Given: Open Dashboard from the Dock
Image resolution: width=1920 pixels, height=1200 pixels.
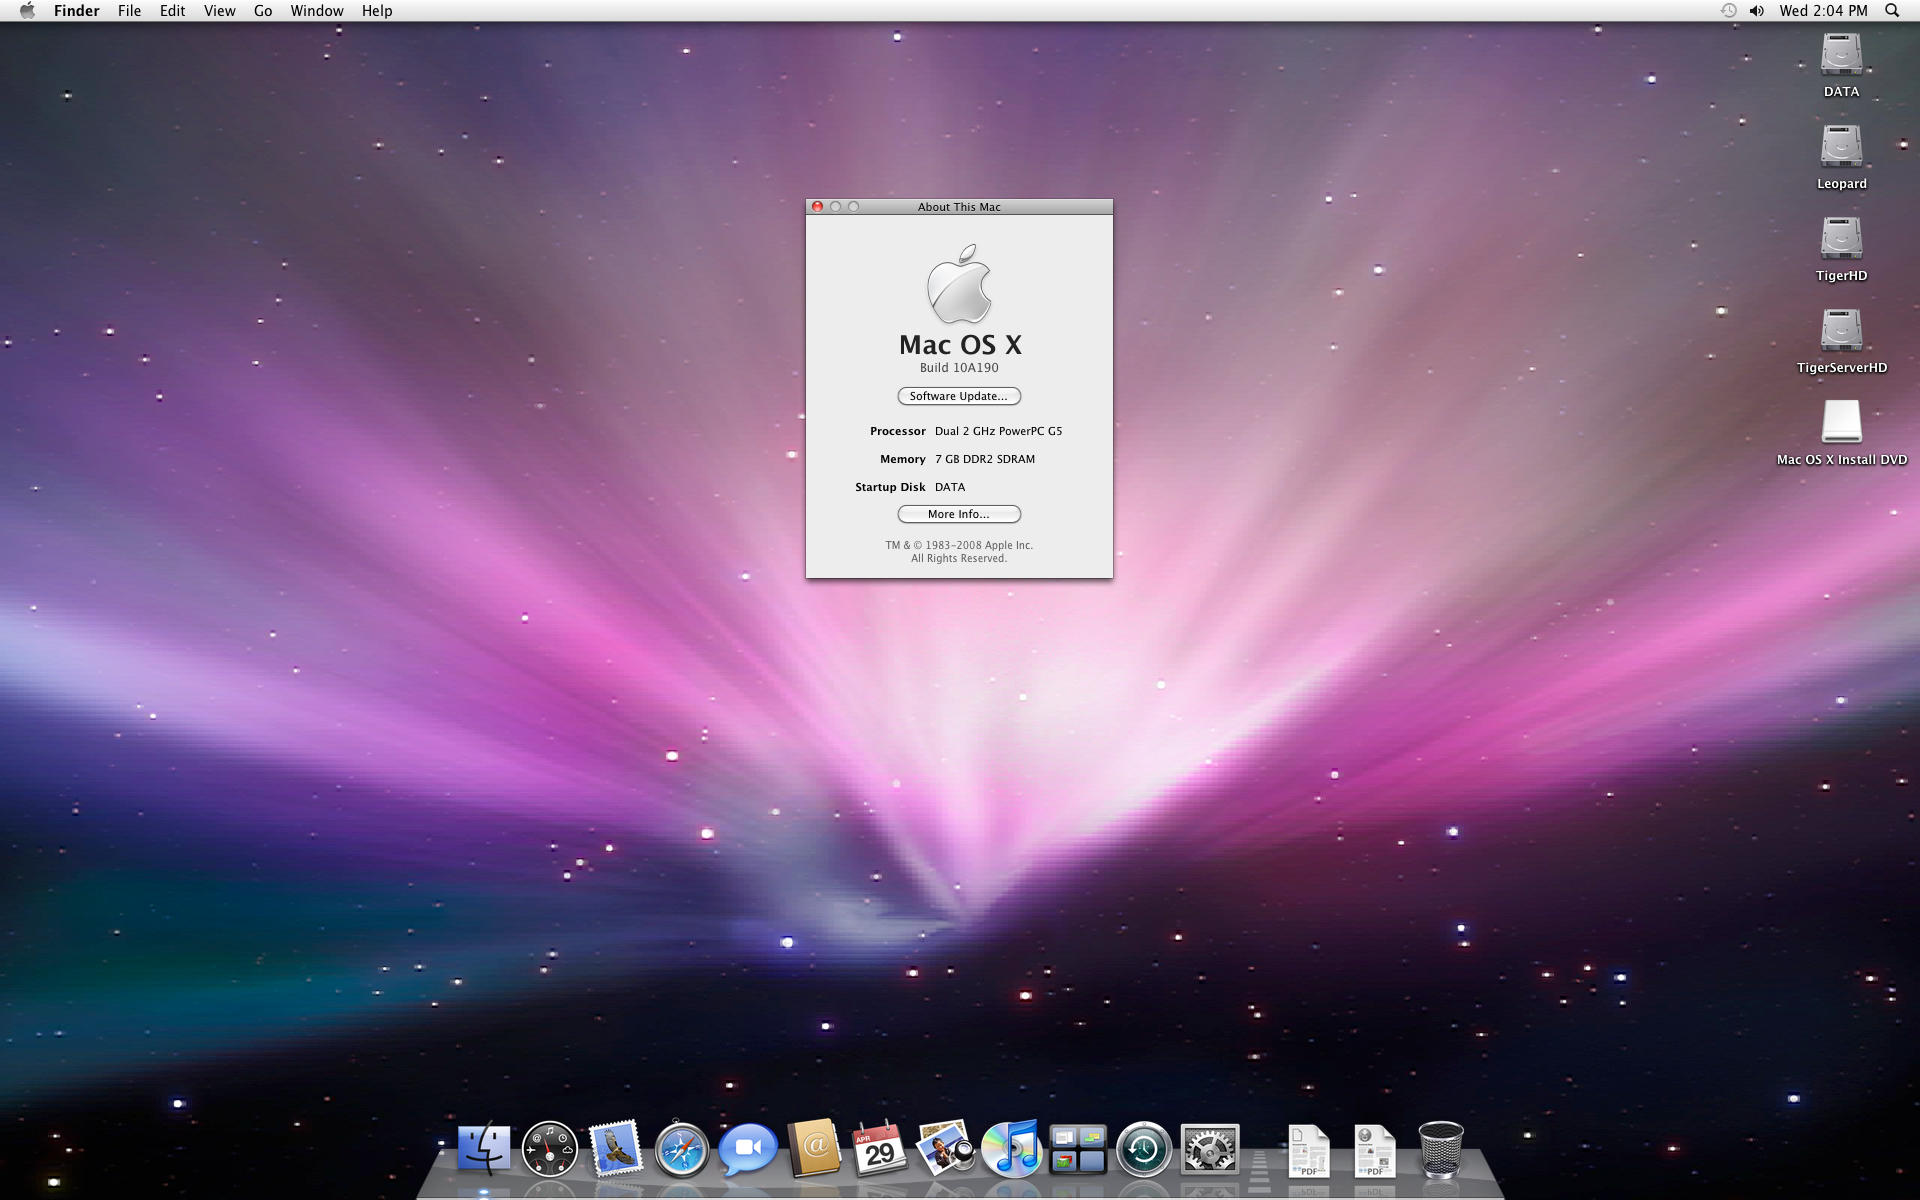Looking at the screenshot, I should click(549, 1149).
